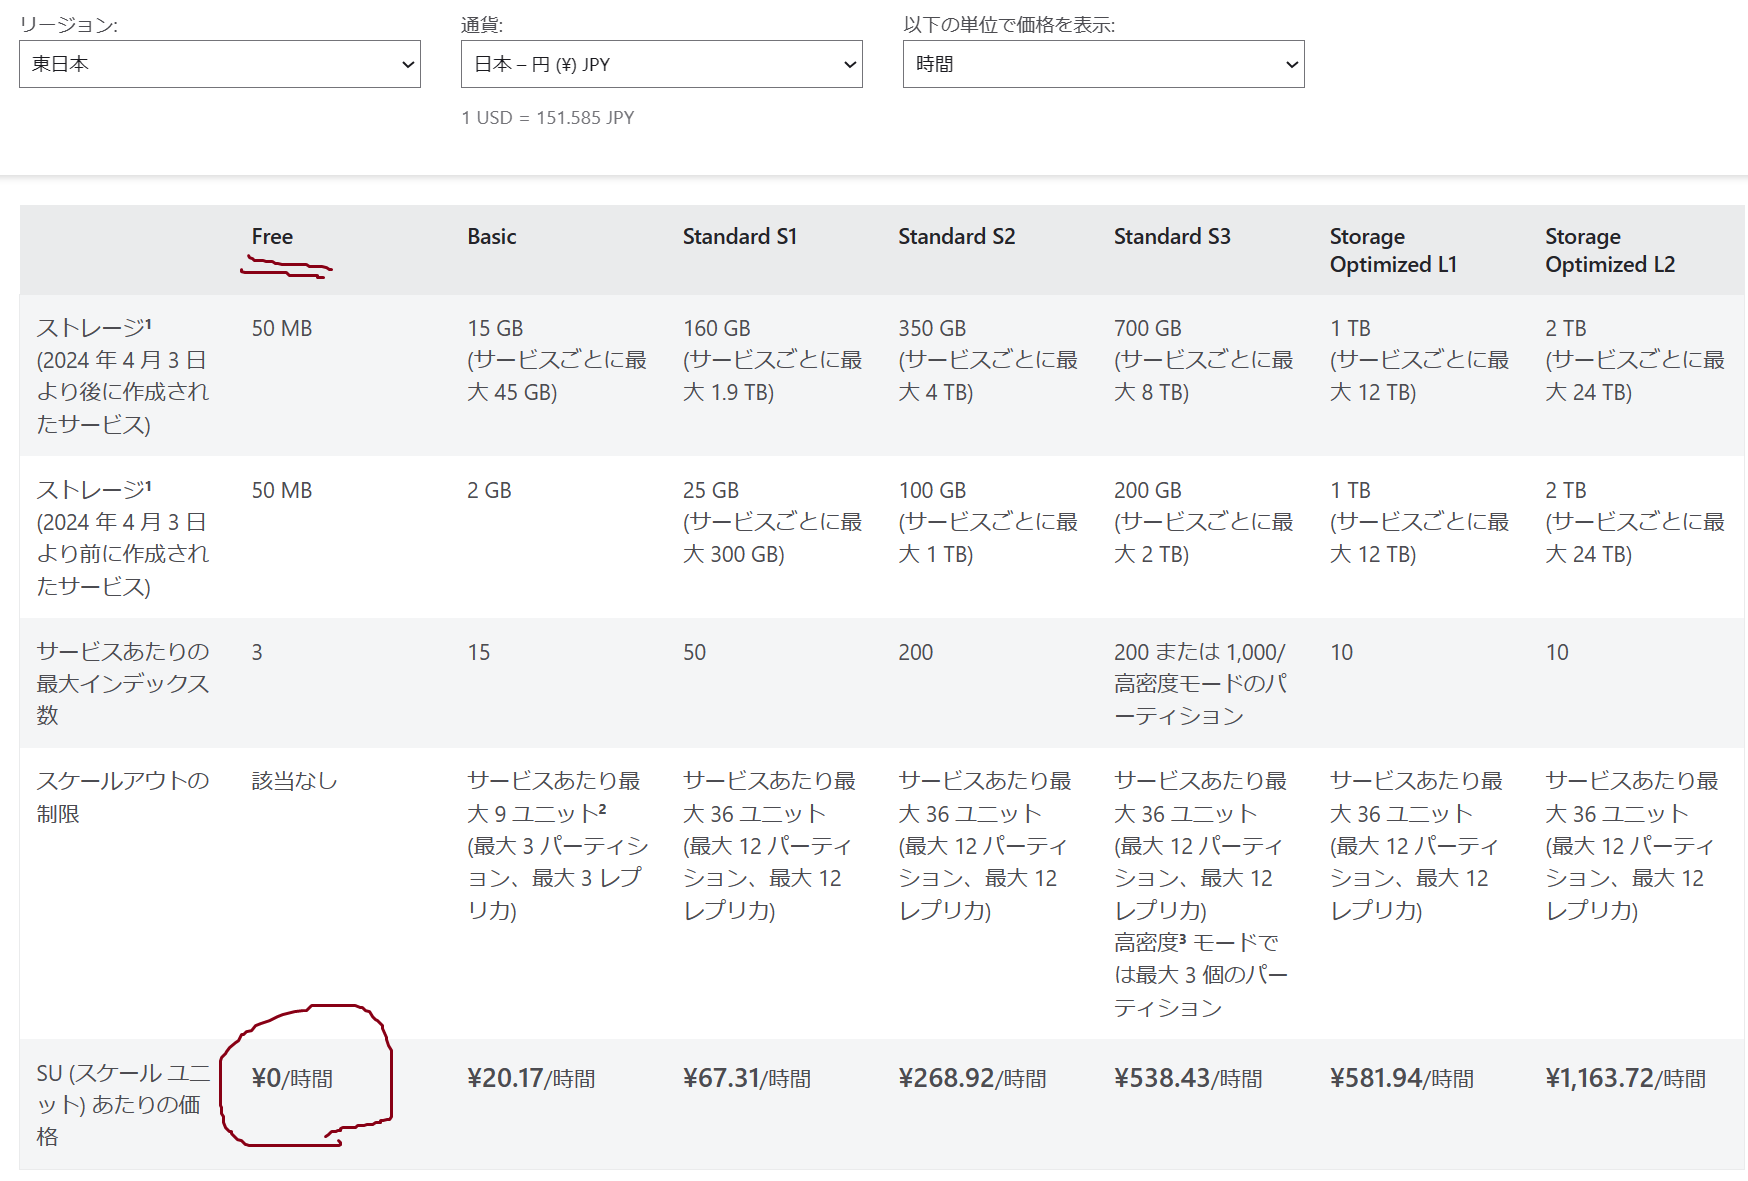Click the ストレージ (2024年4月3日より前) row label
This screenshot has width=1748, height=1181.
tap(123, 538)
